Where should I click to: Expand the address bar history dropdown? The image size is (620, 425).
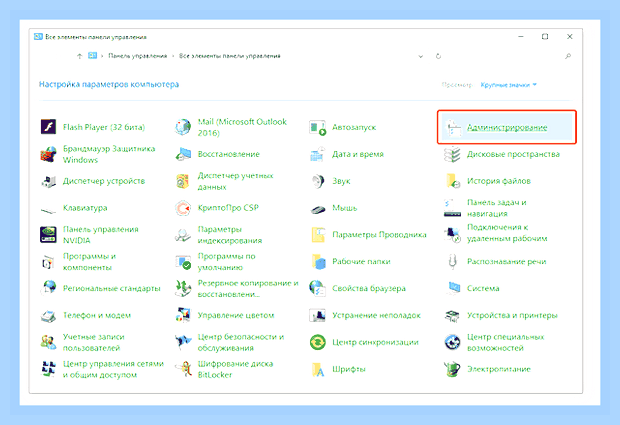tap(421, 56)
